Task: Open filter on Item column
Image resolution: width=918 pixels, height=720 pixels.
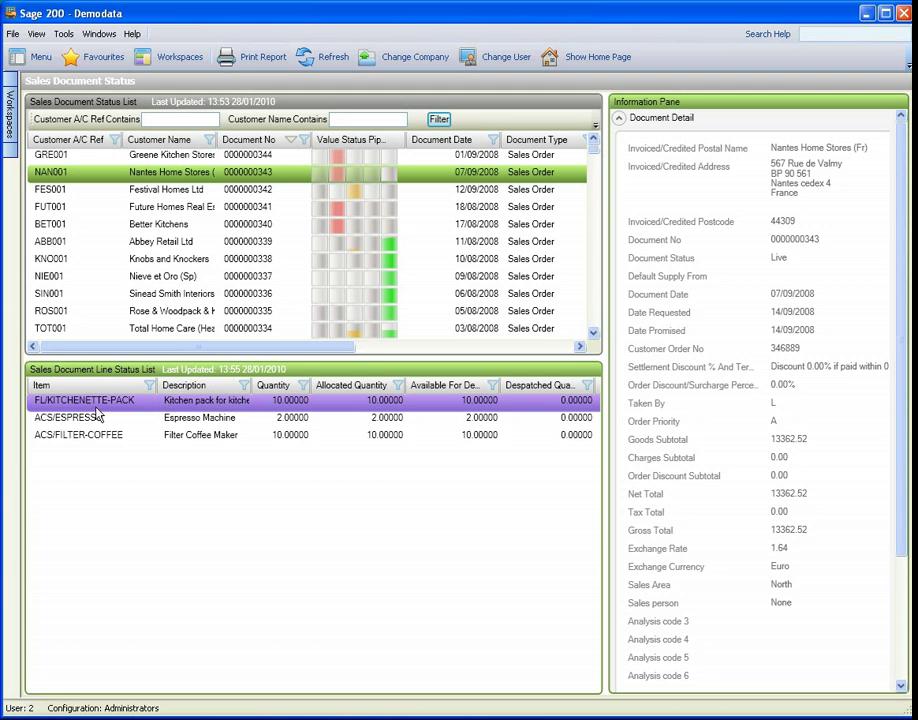Action: pyautogui.click(x=149, y=385)
